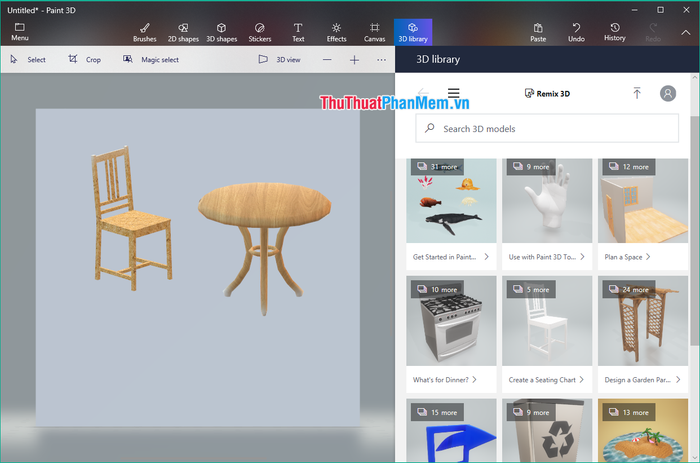Open the Effects tab

(x=337, y=33)
